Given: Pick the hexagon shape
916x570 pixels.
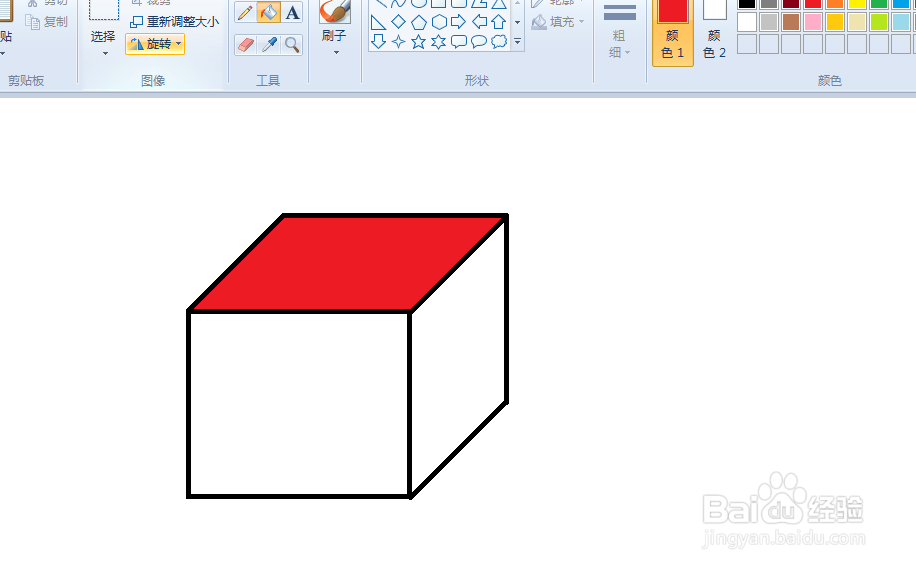Looking at the screenshot, I should tap(439, 23).
